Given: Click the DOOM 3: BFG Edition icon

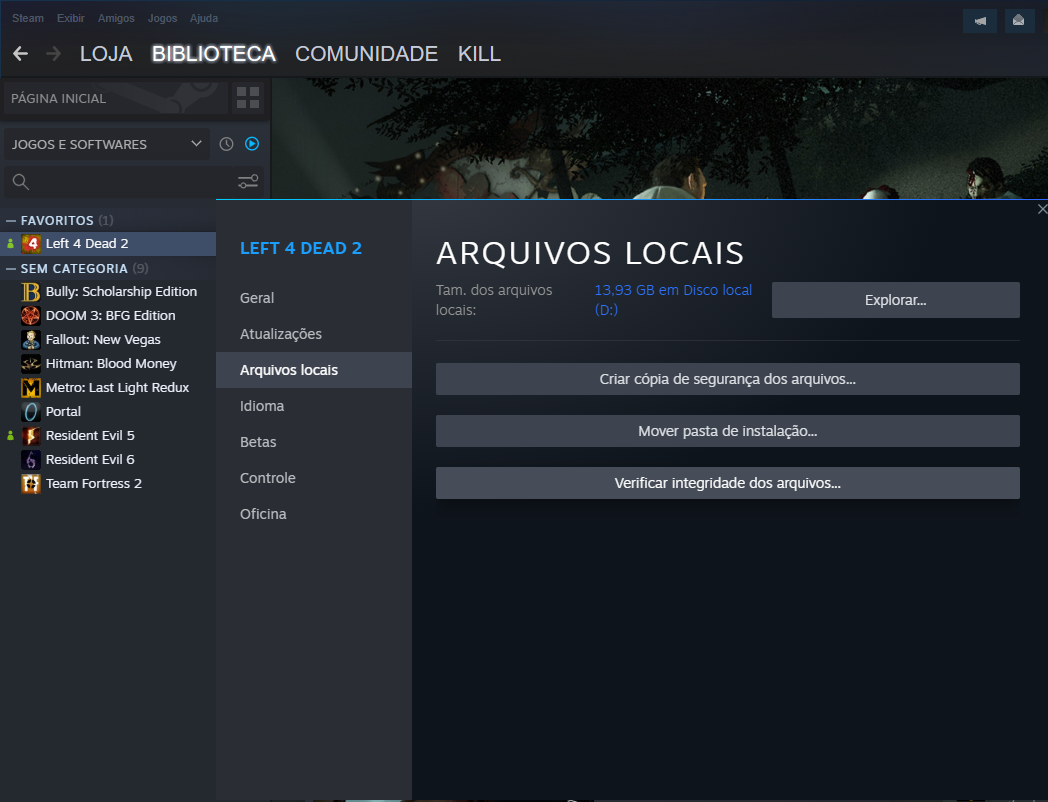Looking at the screenshot, I should click(31, 316).
